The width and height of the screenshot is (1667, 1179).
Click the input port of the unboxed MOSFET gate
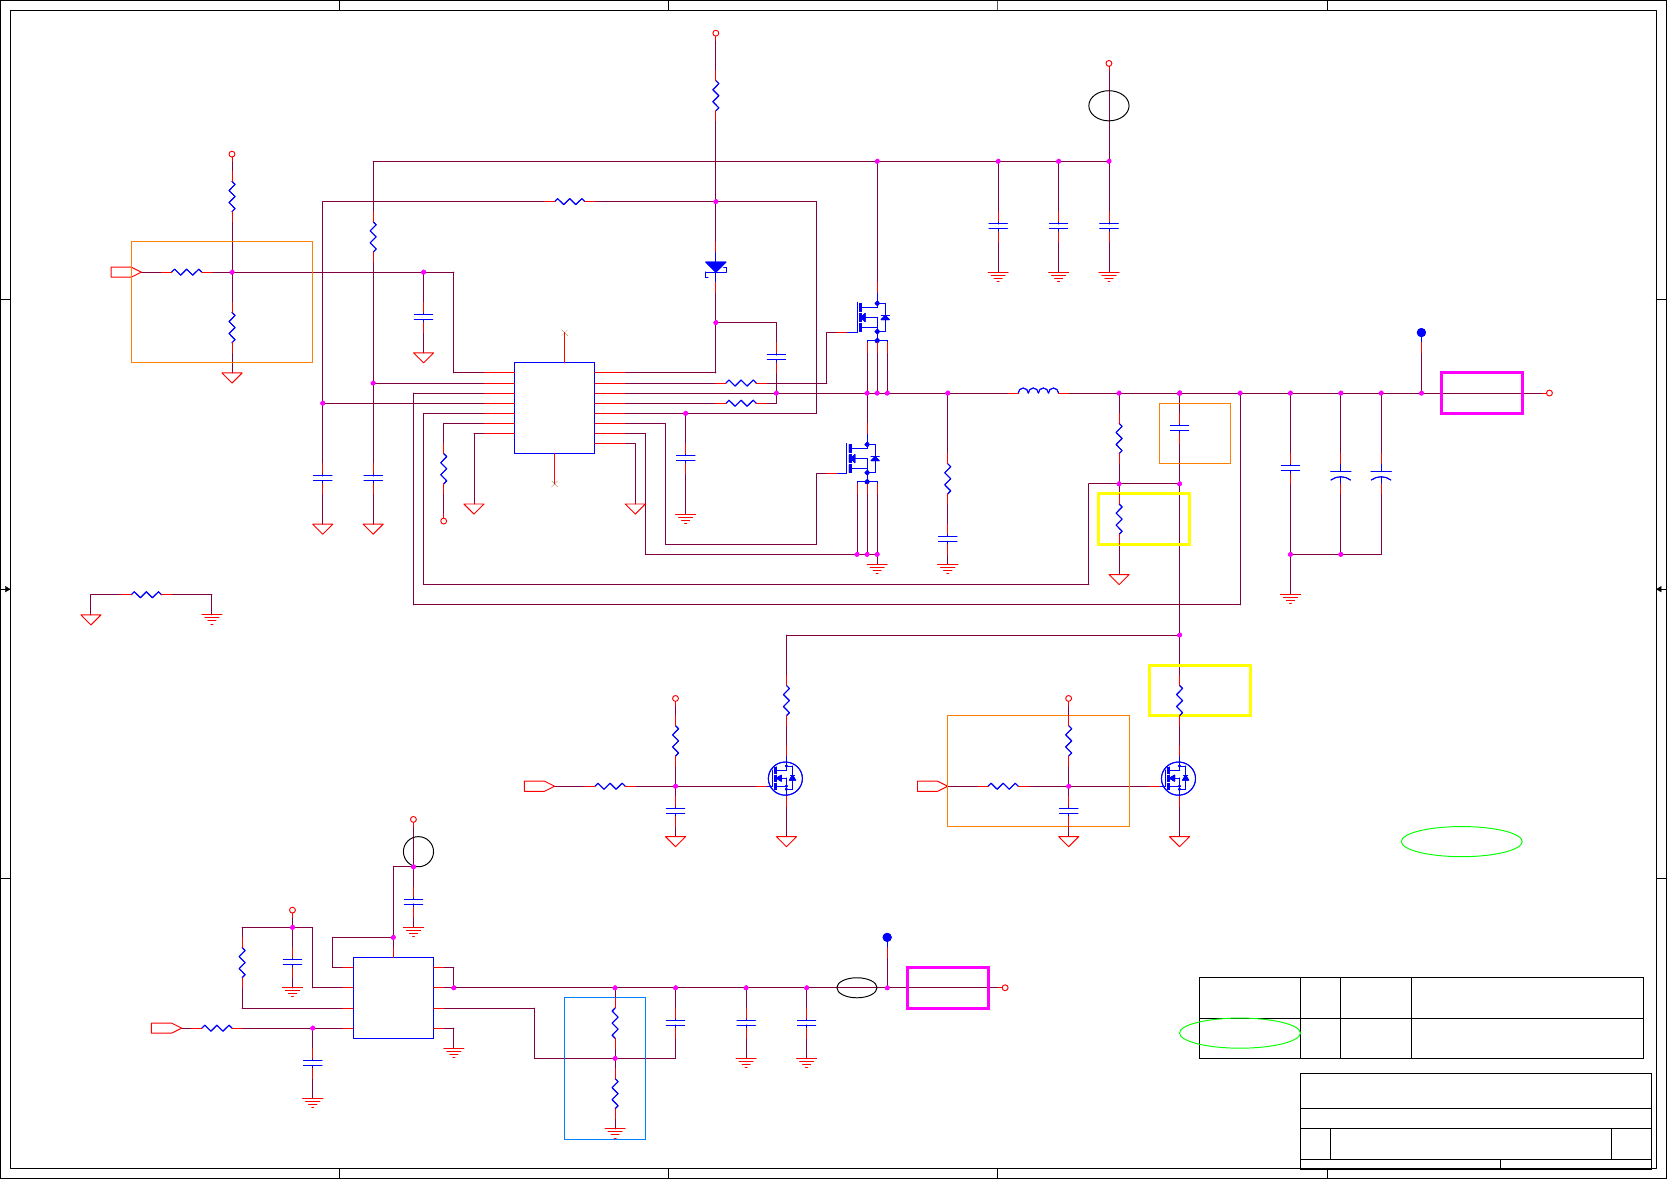539,786
